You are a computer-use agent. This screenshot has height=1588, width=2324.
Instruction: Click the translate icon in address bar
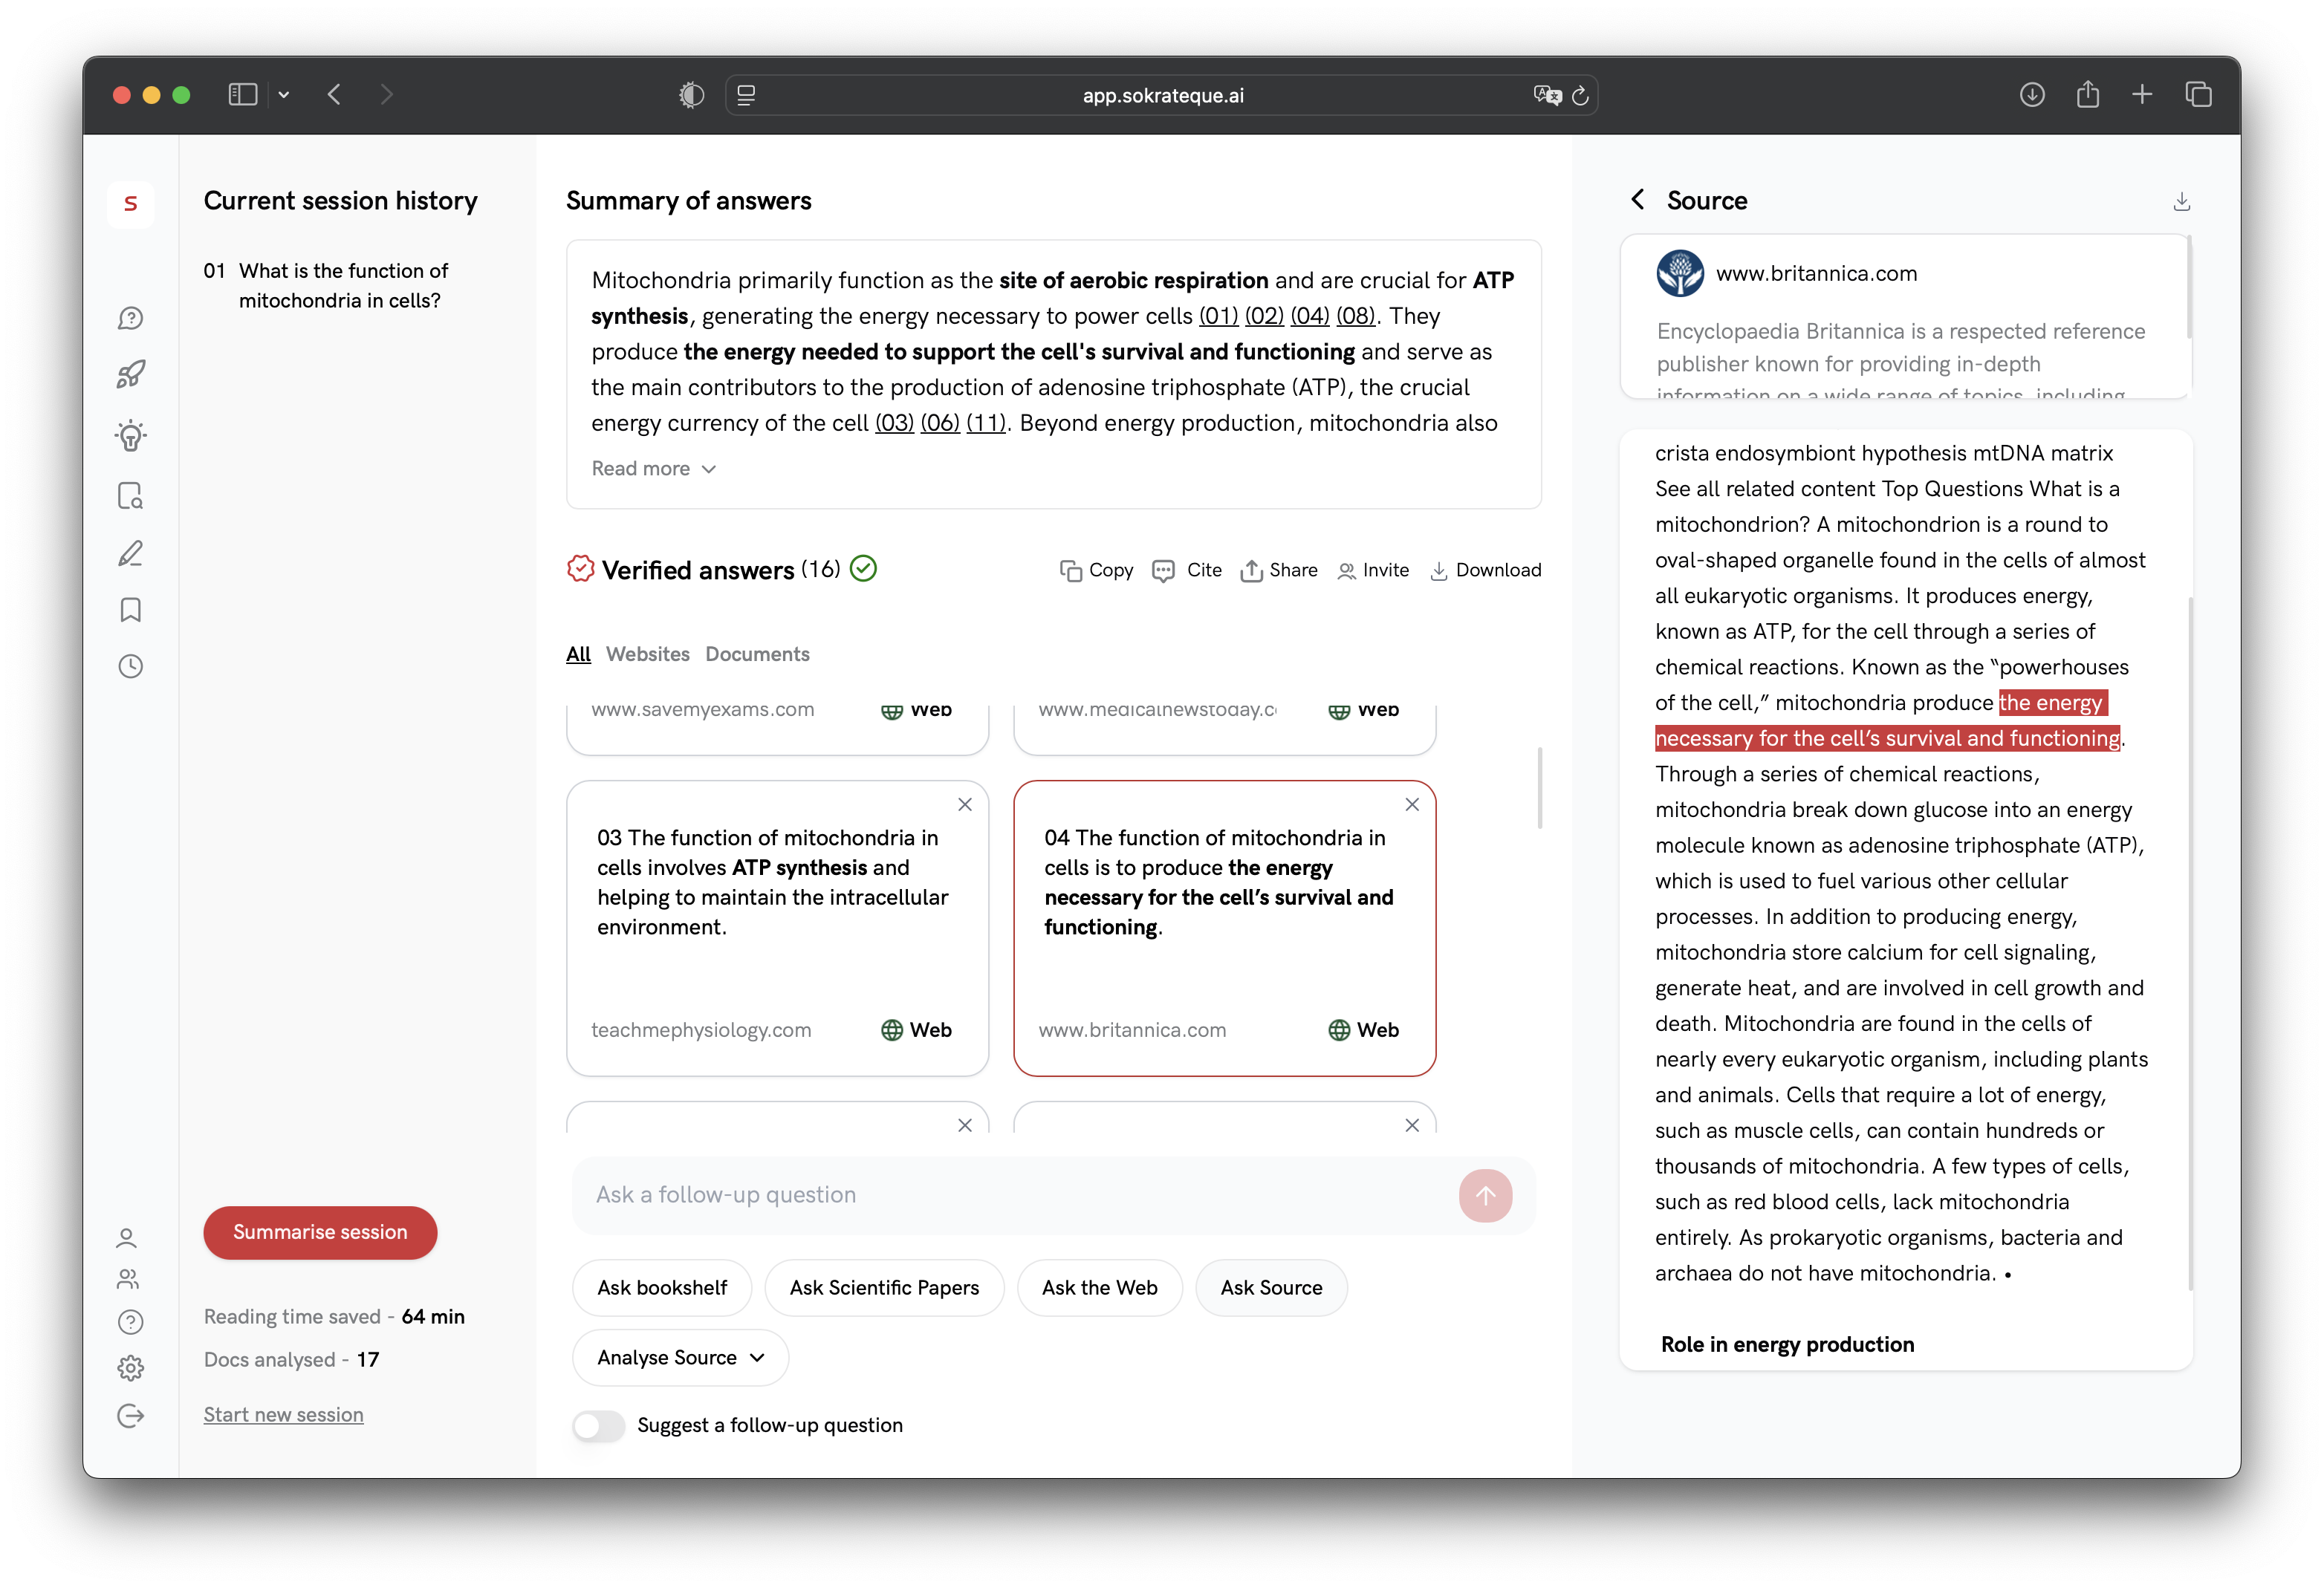click(x=1547, y=95)
